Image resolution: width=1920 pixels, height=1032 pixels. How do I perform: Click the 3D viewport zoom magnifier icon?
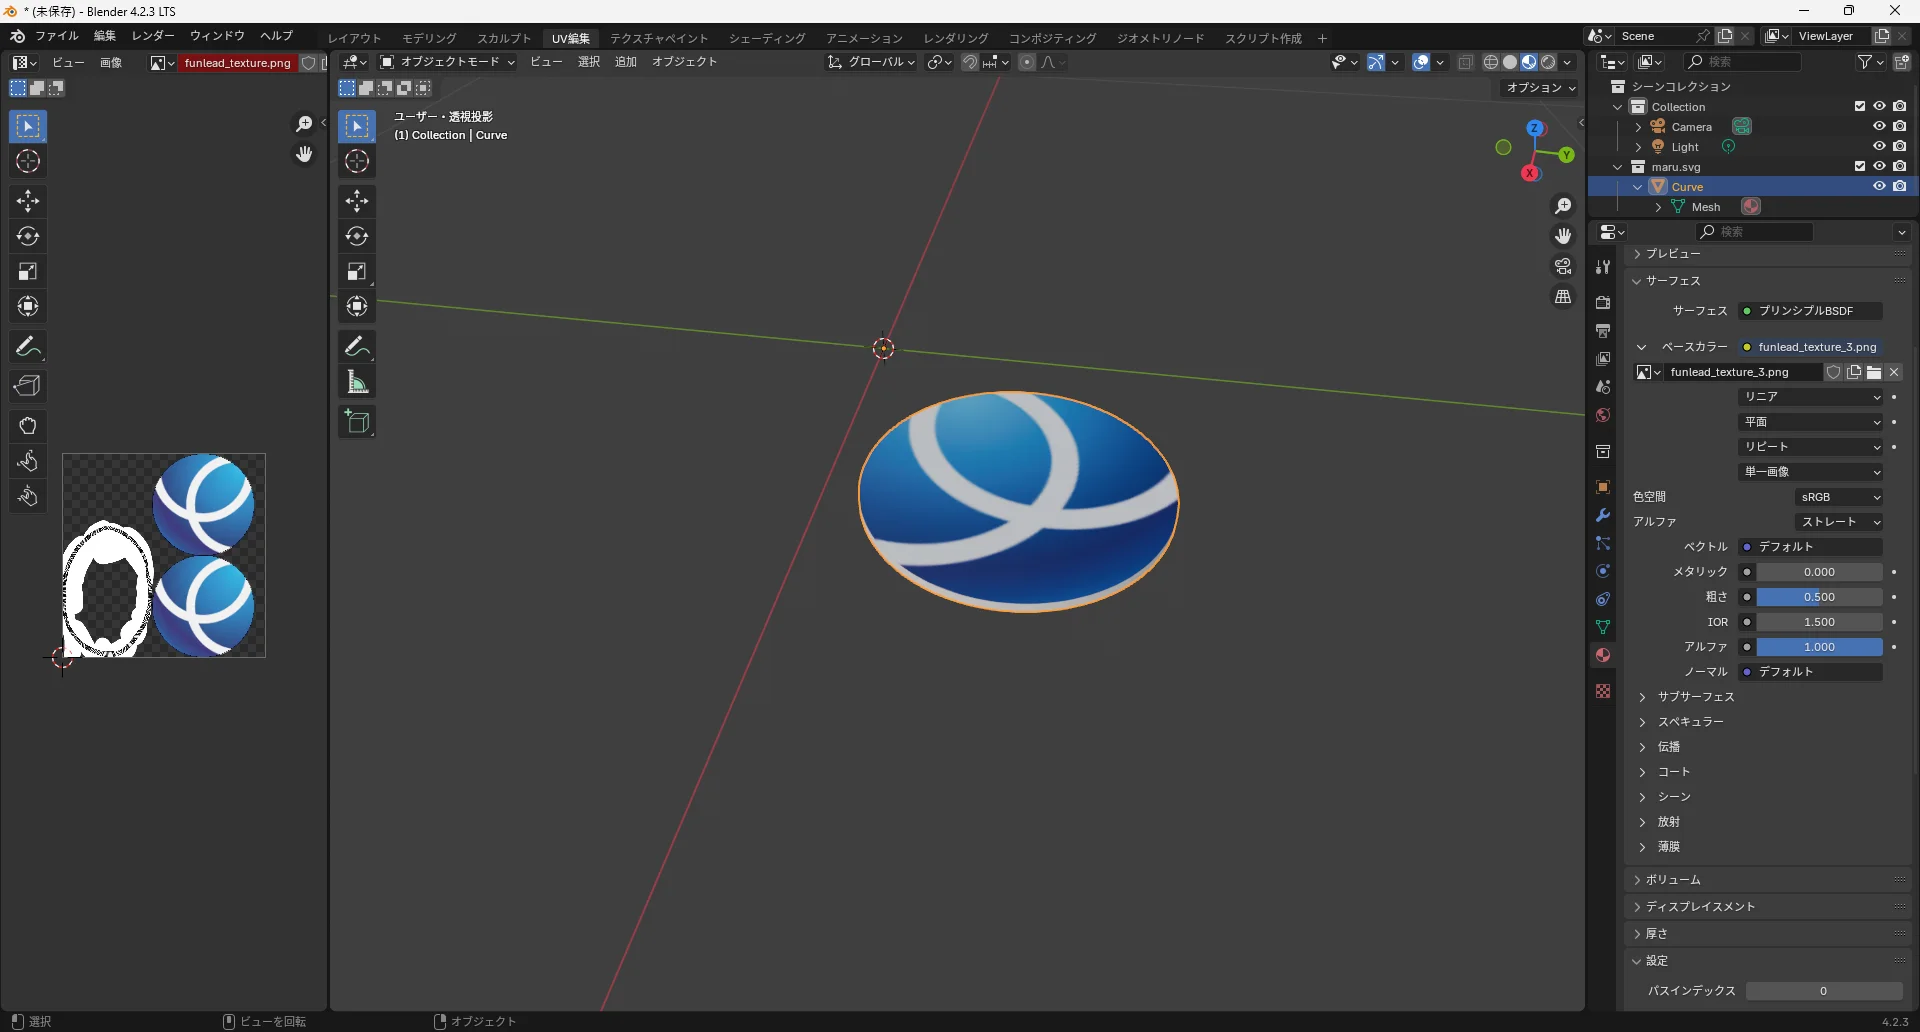pyautogui.click(x=1563, y=206)
